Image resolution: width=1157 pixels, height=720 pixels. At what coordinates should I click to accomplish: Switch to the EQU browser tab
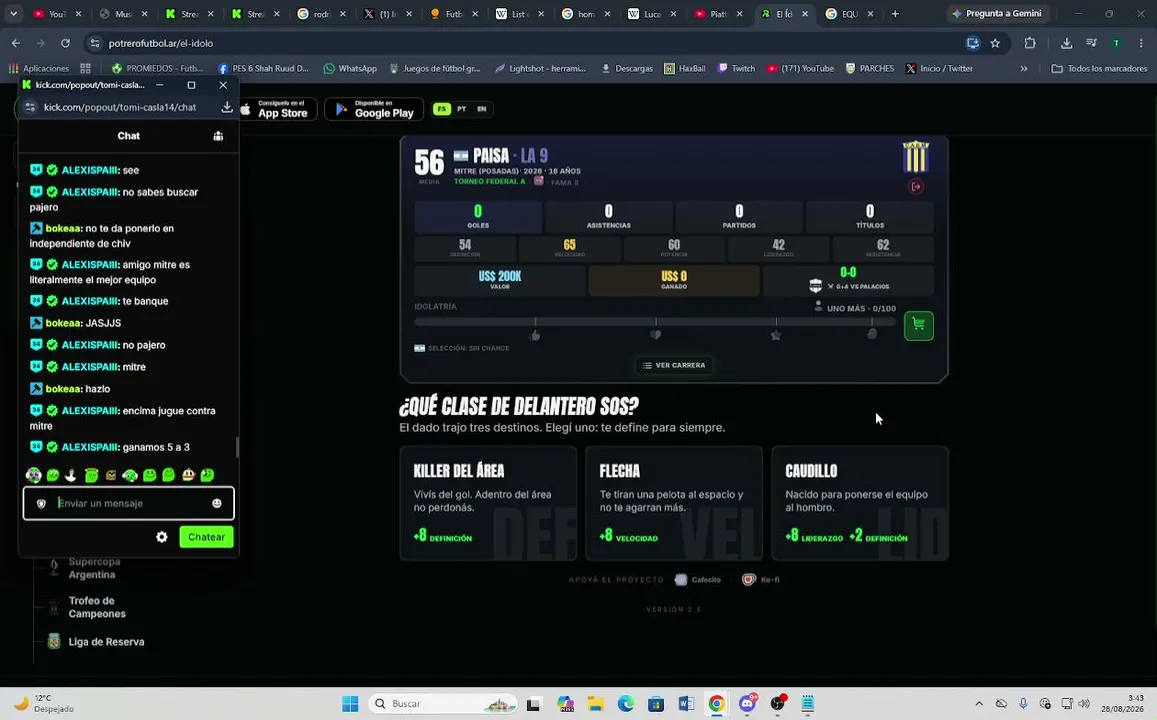(x=850, y=13)
